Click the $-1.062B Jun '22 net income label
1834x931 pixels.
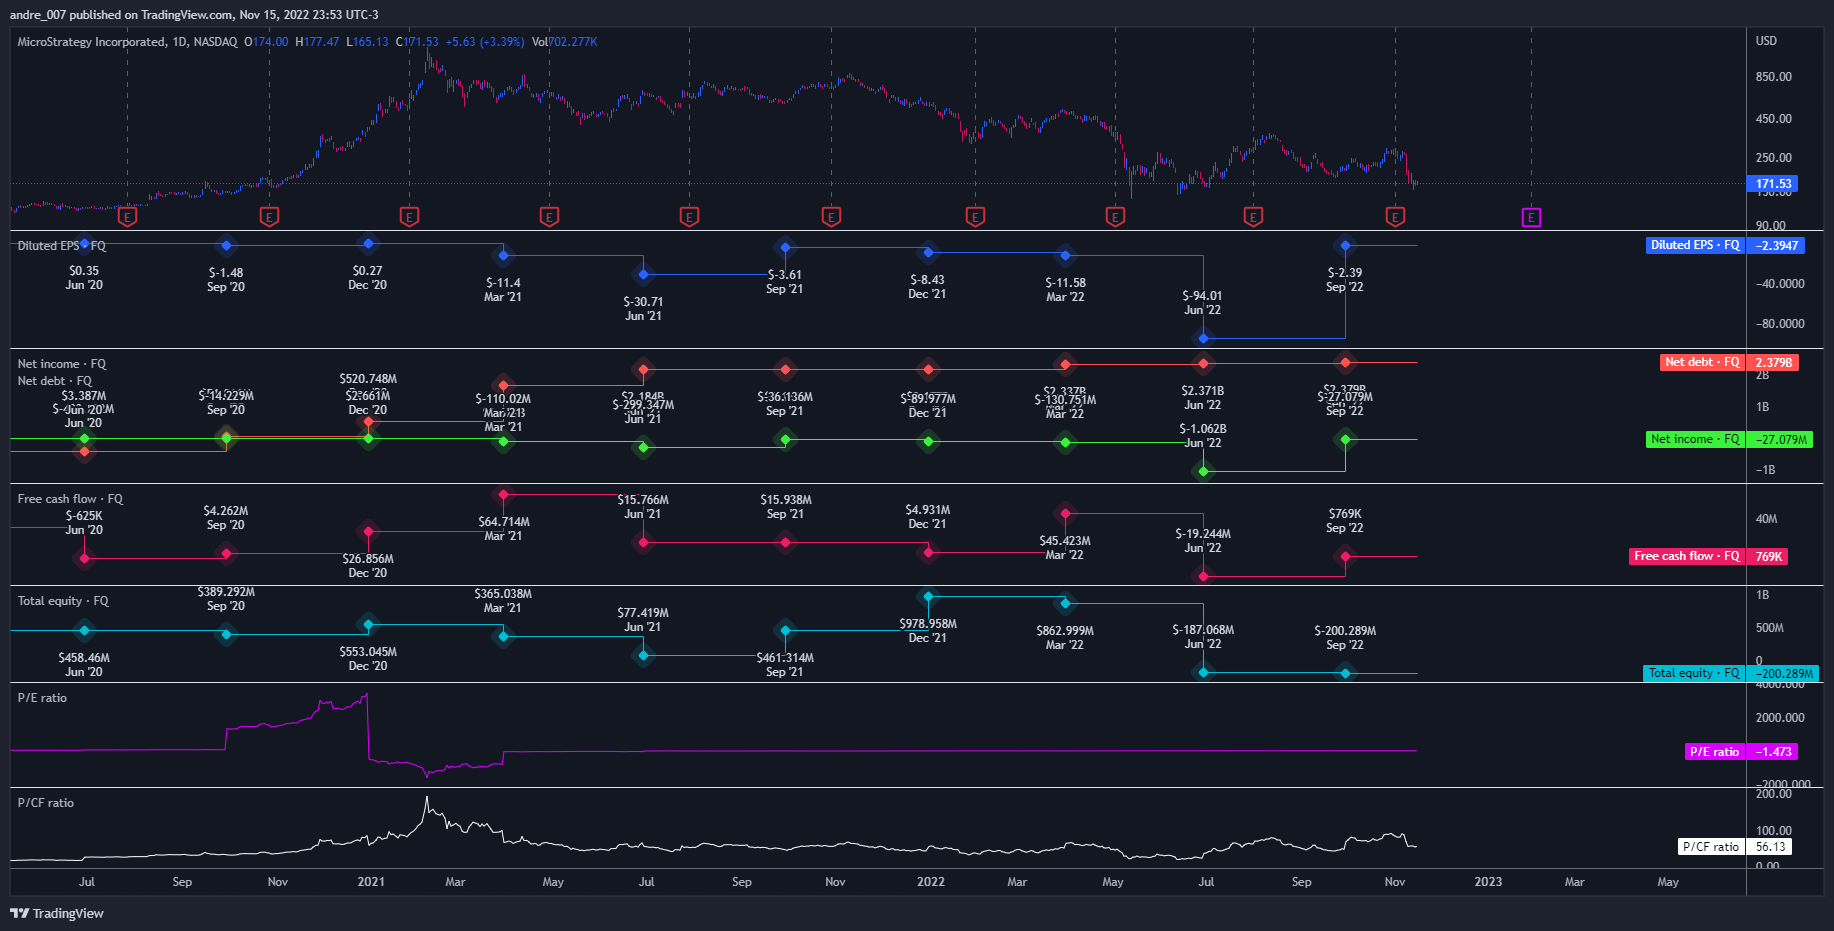pos(1203,436)
